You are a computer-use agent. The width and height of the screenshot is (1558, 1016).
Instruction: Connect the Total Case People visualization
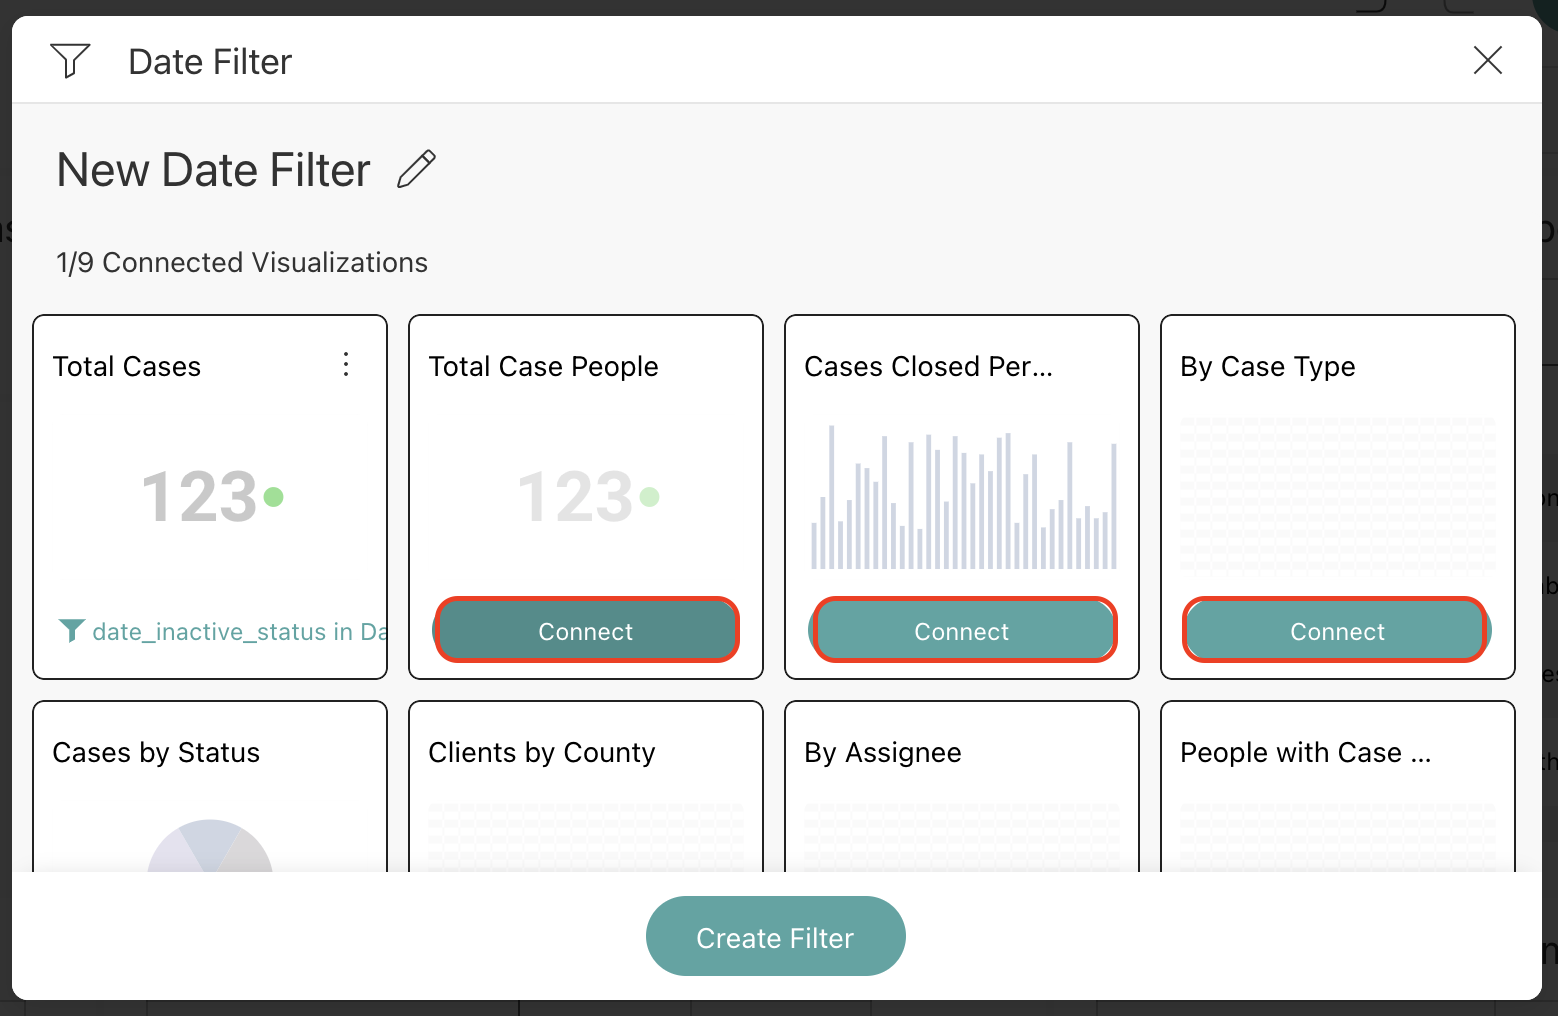tap(586, 630)
